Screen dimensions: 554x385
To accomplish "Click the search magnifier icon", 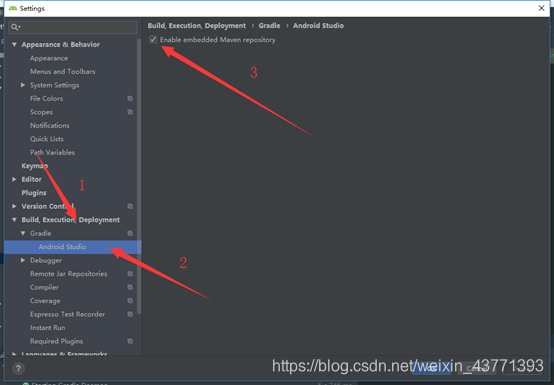I will pyautogui.click(x=15, y=27).
